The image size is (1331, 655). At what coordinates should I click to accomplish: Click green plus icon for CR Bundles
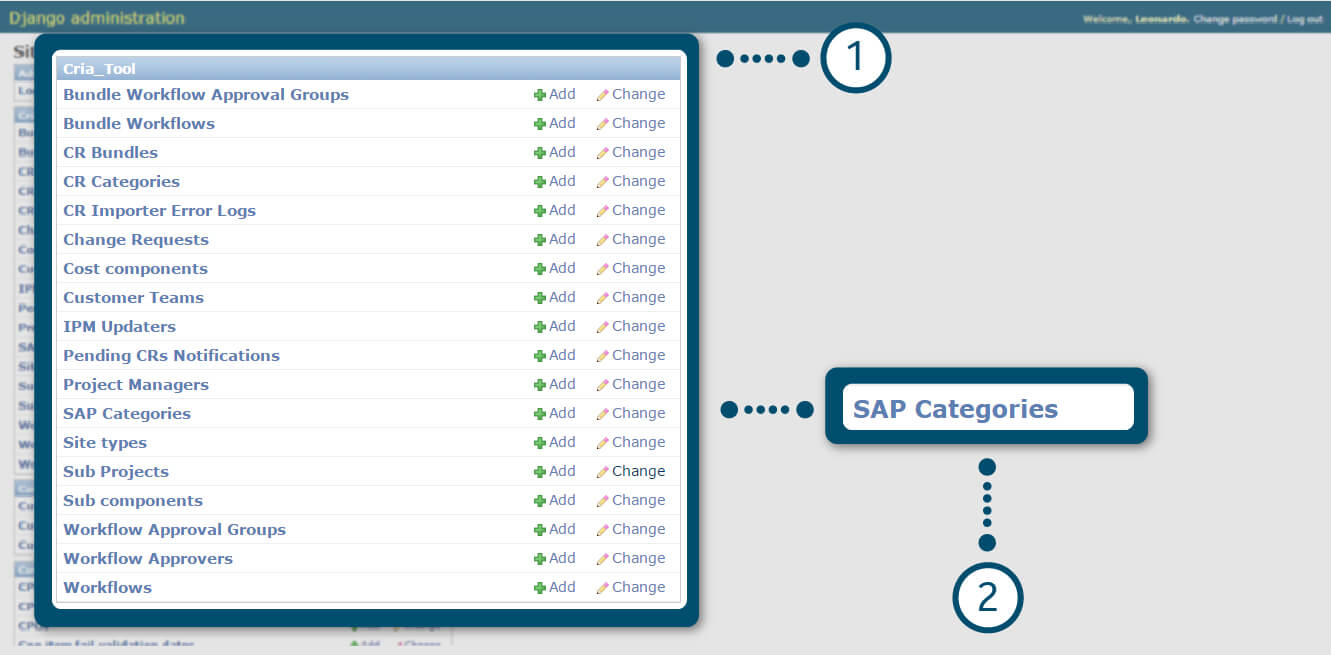[x=540, y=153]
